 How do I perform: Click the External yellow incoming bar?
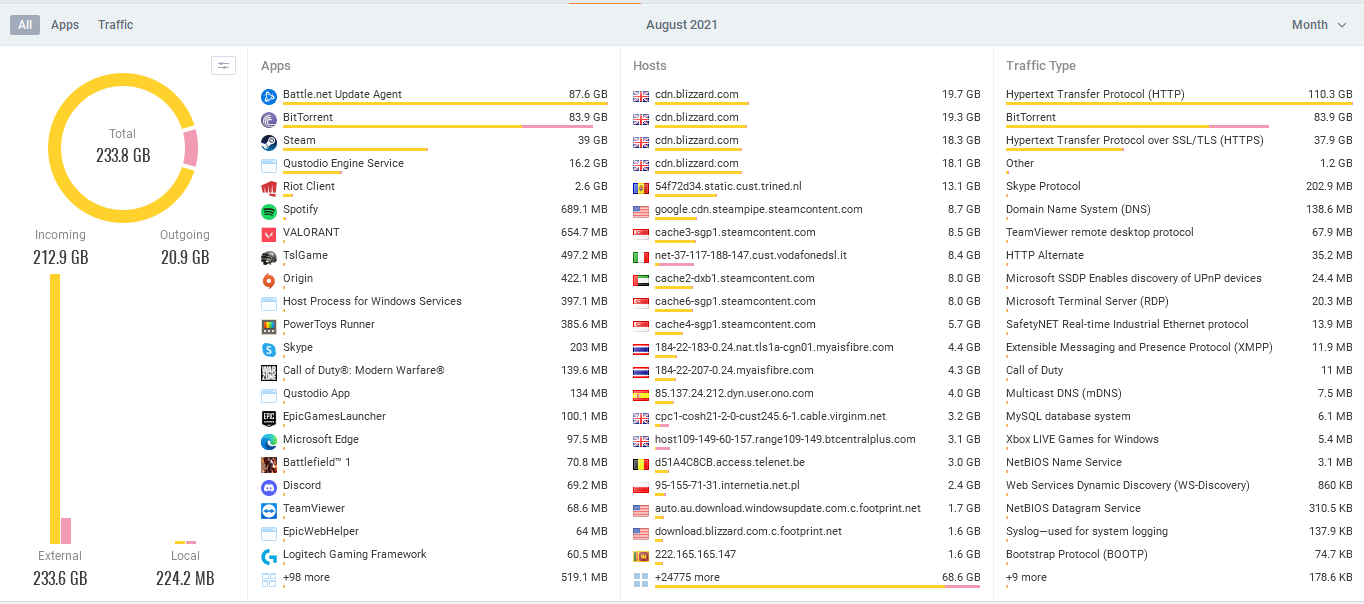point(55,409)
